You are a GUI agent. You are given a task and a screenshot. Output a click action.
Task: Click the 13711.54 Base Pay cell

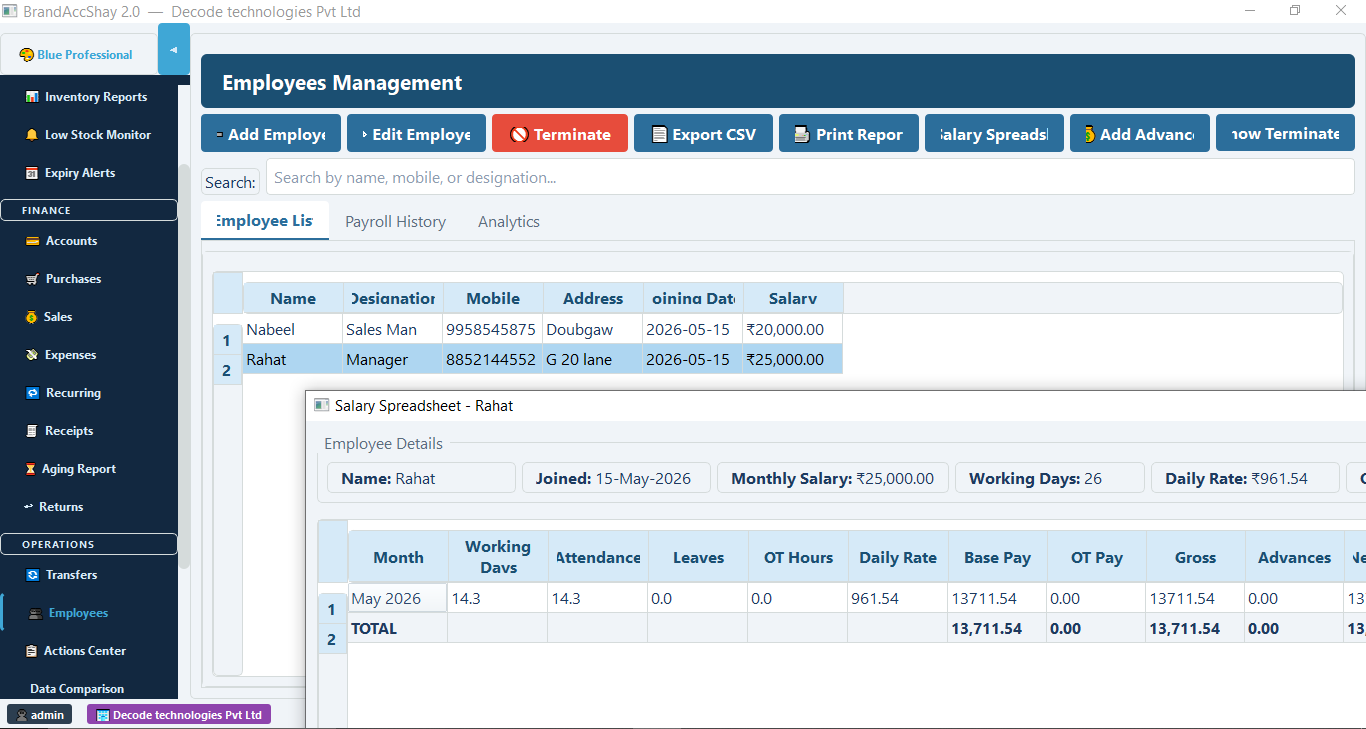[x=997, y=598]
